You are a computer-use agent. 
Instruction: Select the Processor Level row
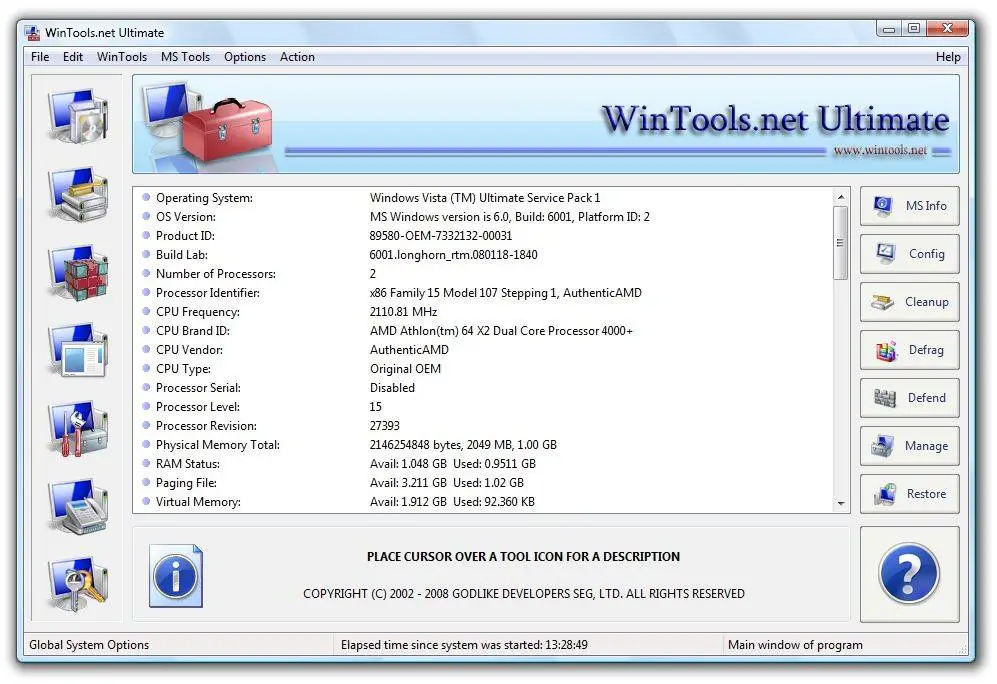click(483, 407)
